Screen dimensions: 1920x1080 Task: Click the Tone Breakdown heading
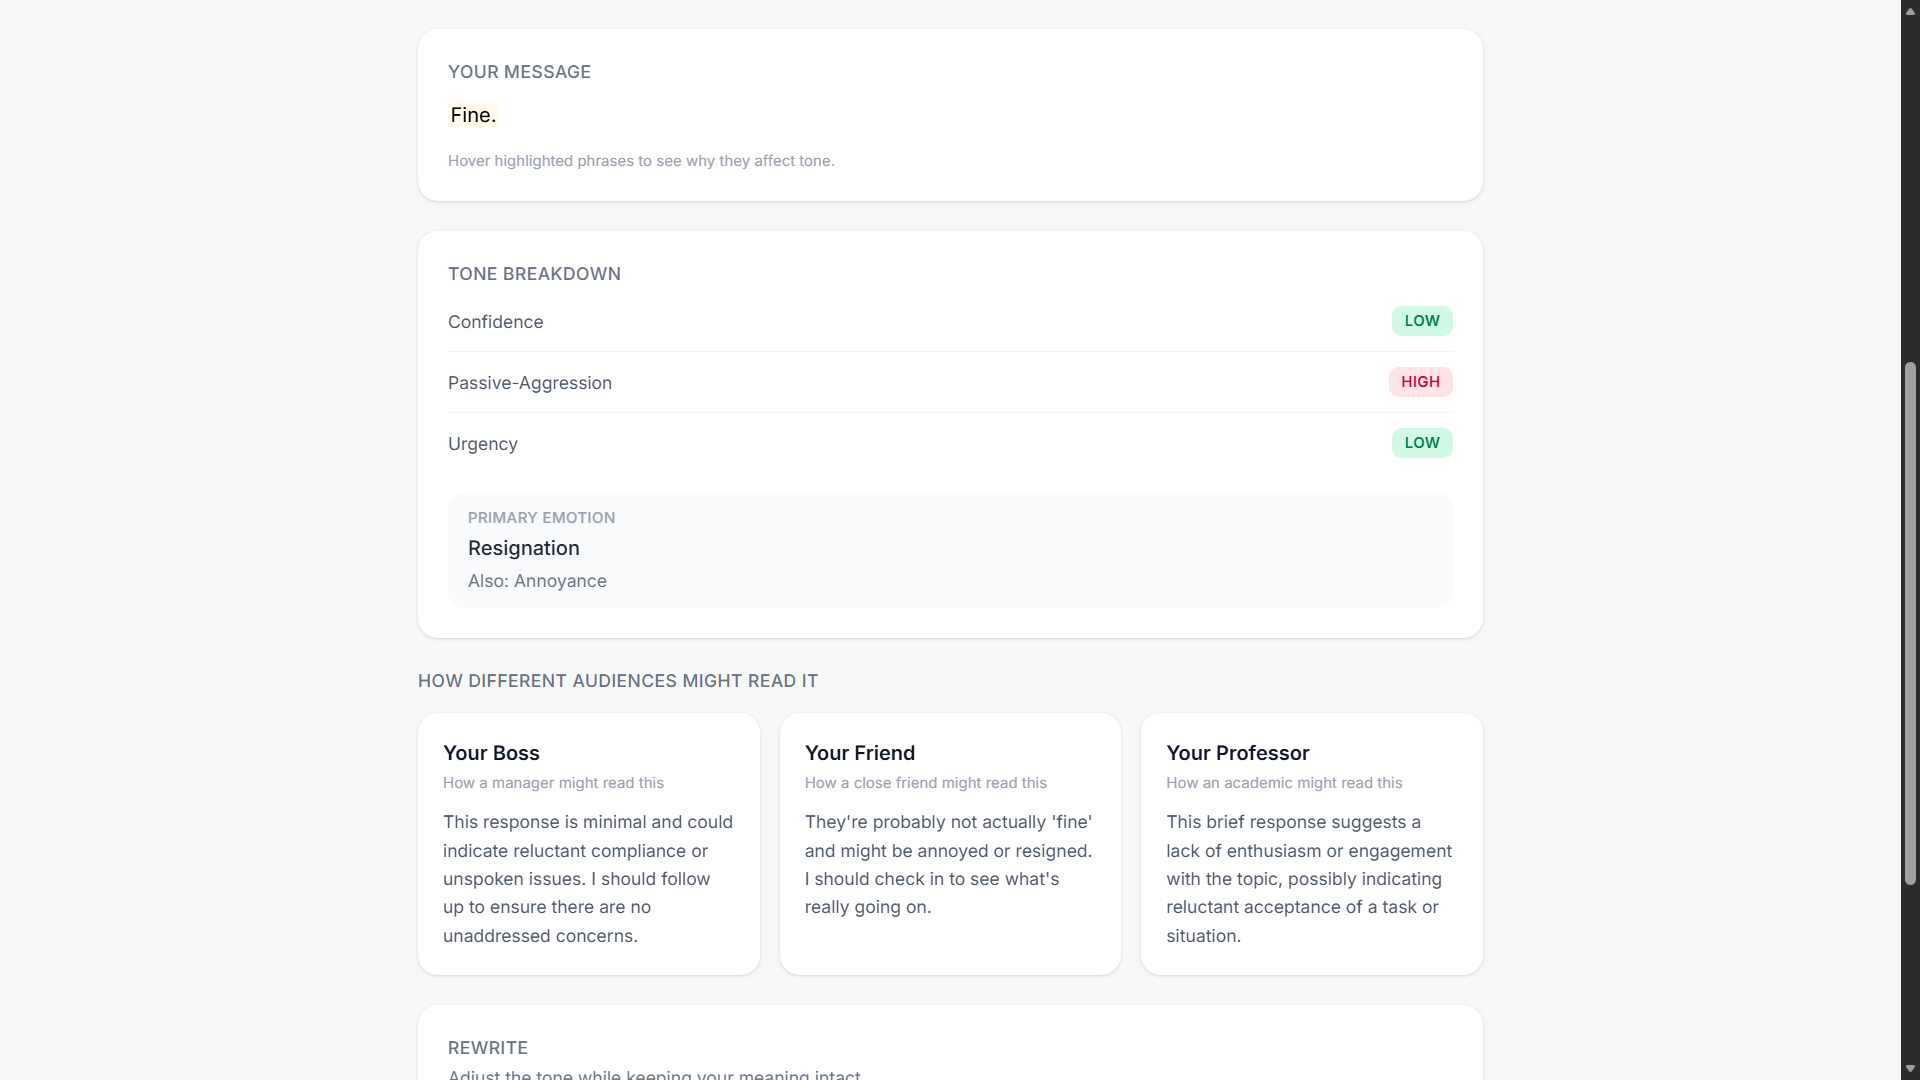pyautogui.click(x=534, y=274)
